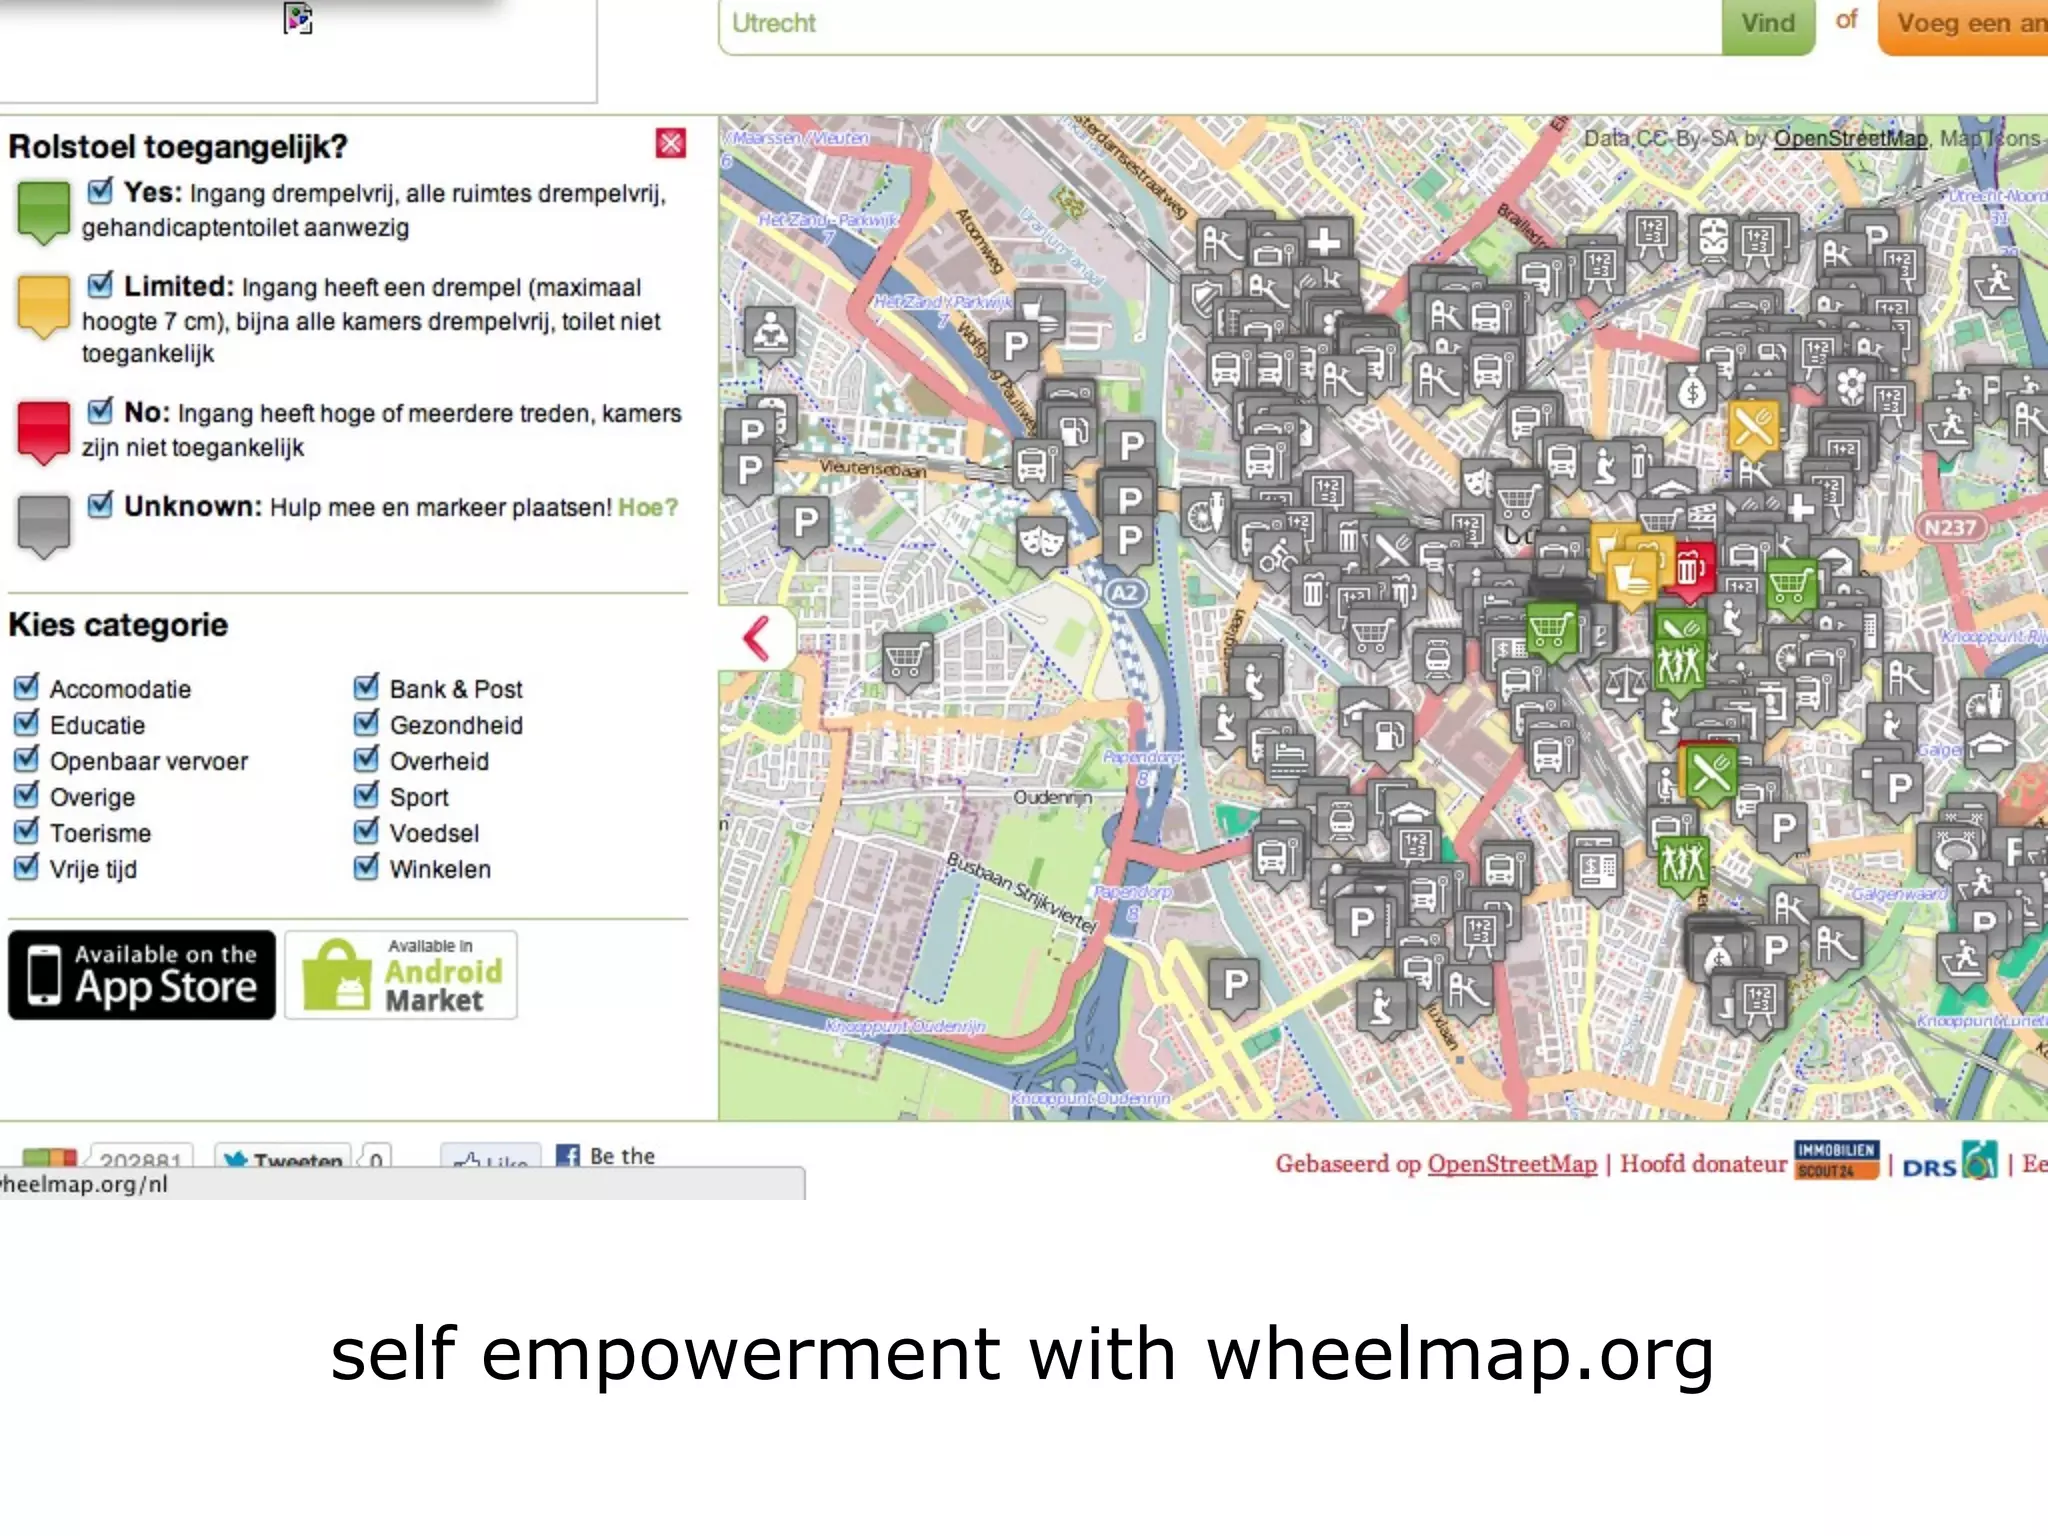Image resolution: width=2048 pixels, height=1536 pixels.
Task: Click the fuel pump marker below justice scales
Action: [1388, 735]
